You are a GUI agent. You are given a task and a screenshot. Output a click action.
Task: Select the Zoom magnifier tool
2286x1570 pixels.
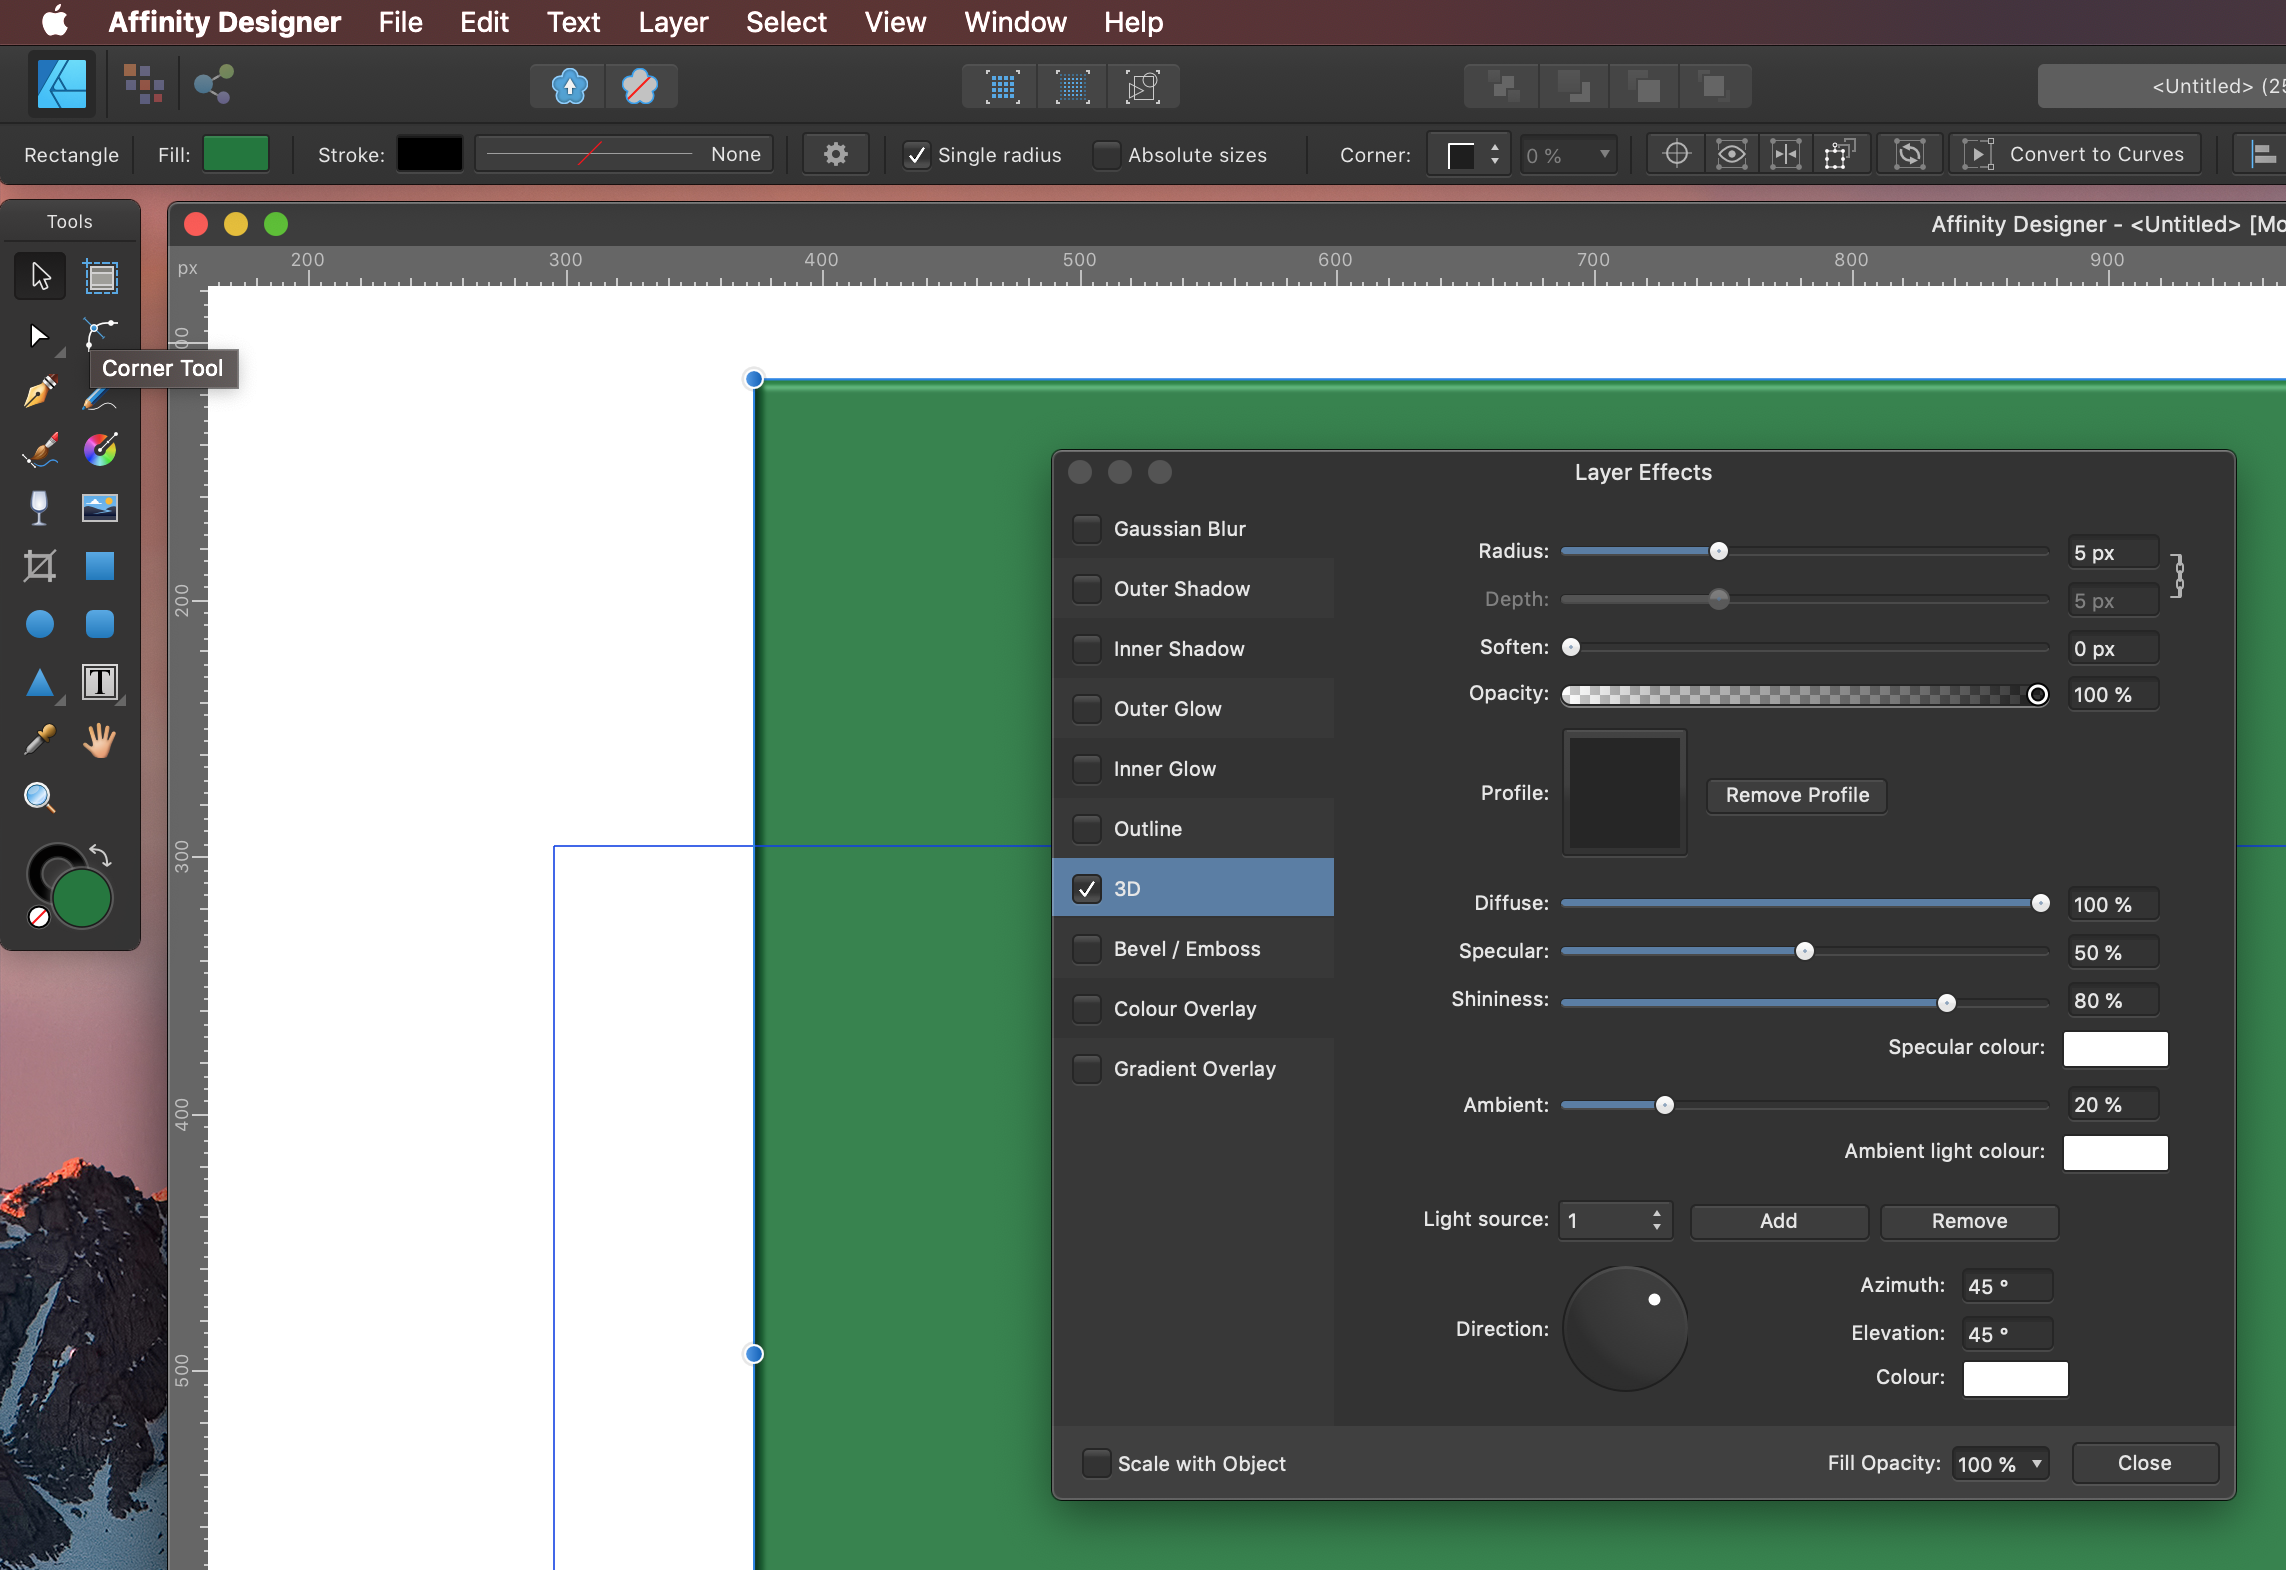coord(40,797)
